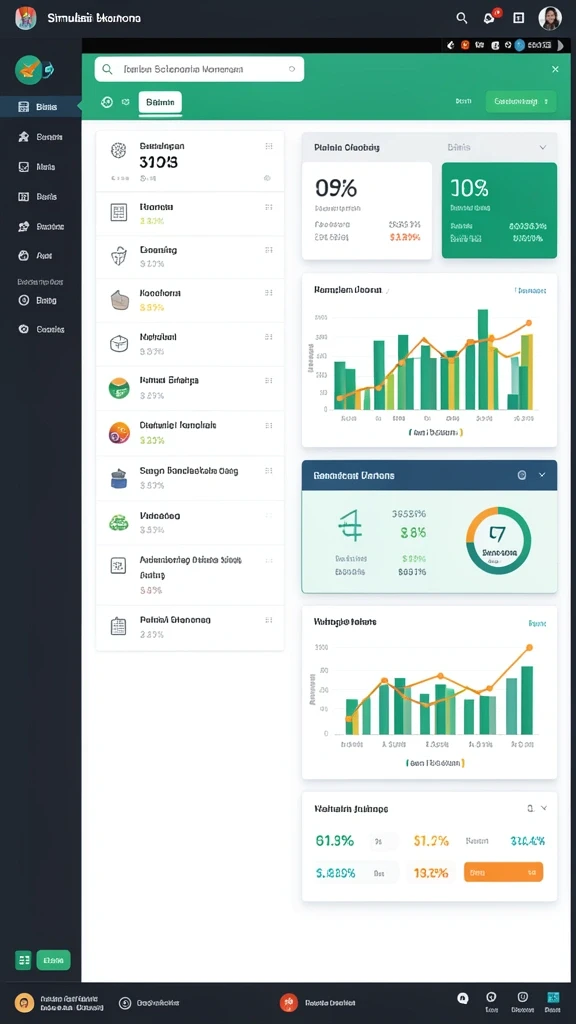Screen dimensions: 576x1024
Task: Toggle the circle switch in dark blue card header
Action: click(522, 475)
